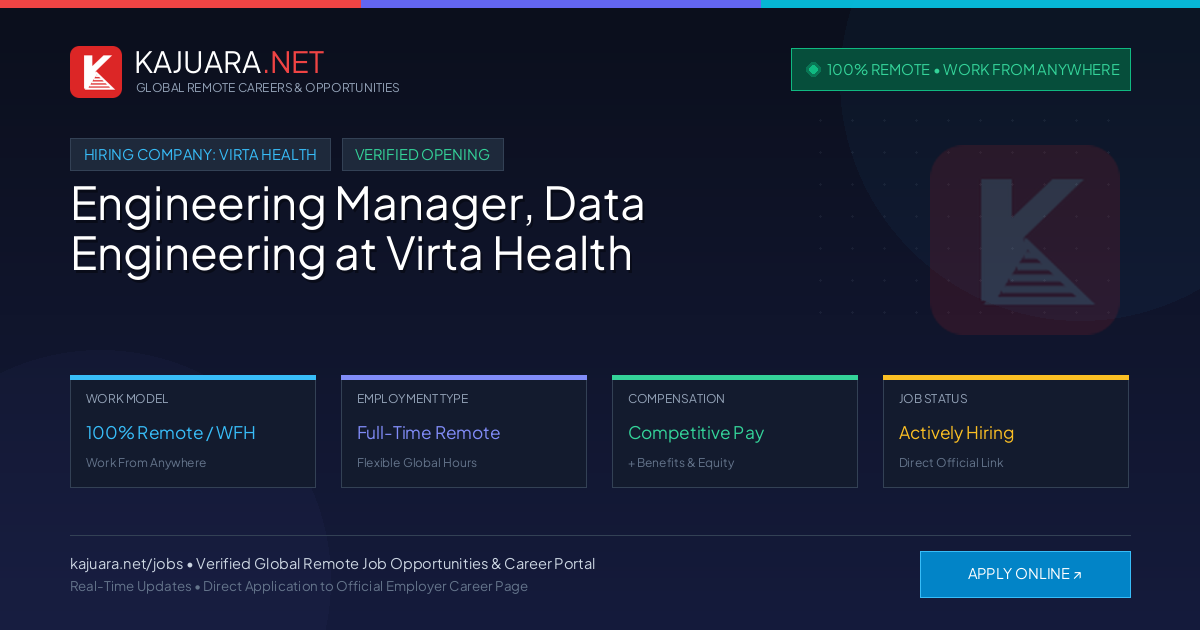Open the Compensation card
The height and width of the screenshot is (630, 1200).
[735, 432]
